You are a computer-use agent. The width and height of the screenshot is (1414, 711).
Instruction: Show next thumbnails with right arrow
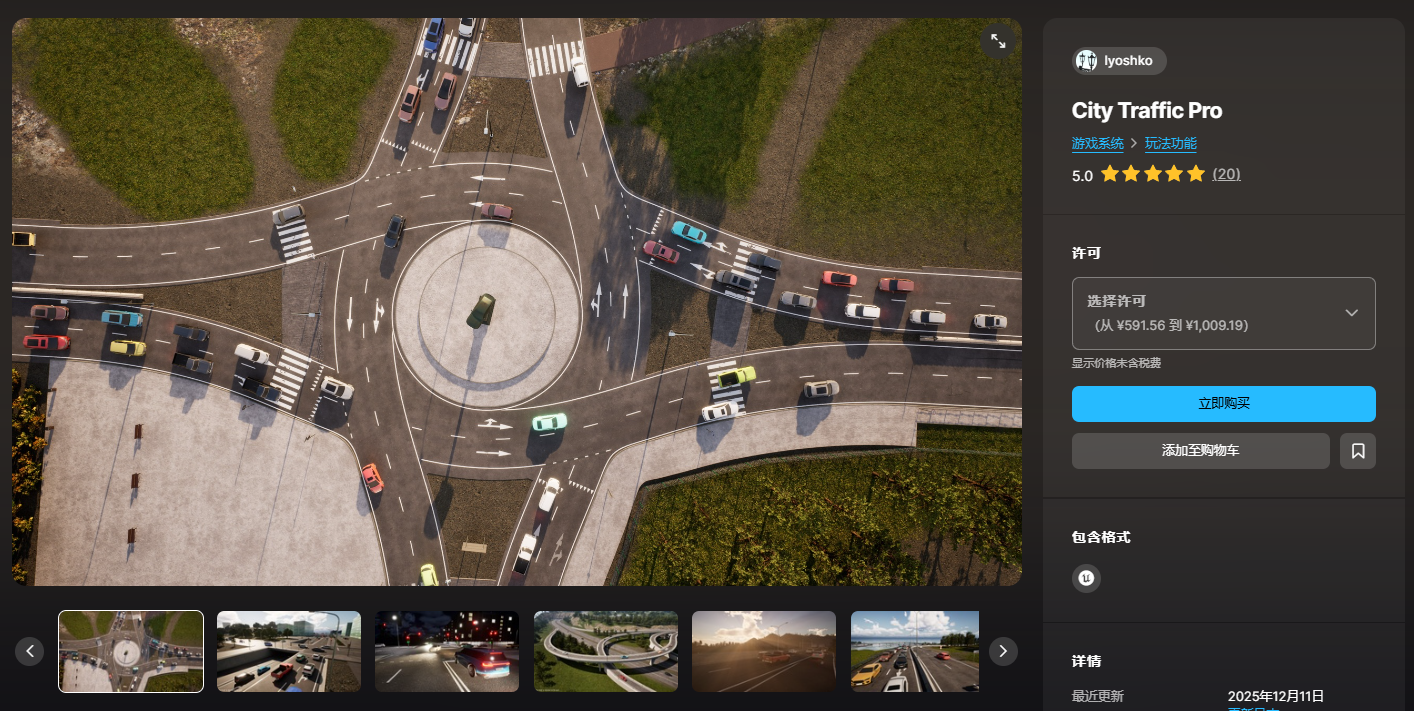[1003, 652]
